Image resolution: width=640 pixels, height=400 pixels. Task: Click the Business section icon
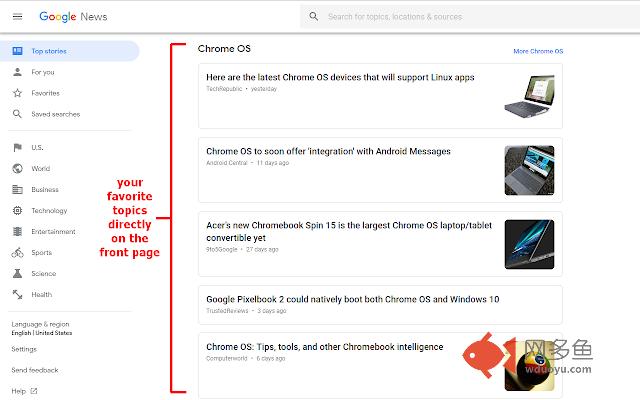pos(17,189)
